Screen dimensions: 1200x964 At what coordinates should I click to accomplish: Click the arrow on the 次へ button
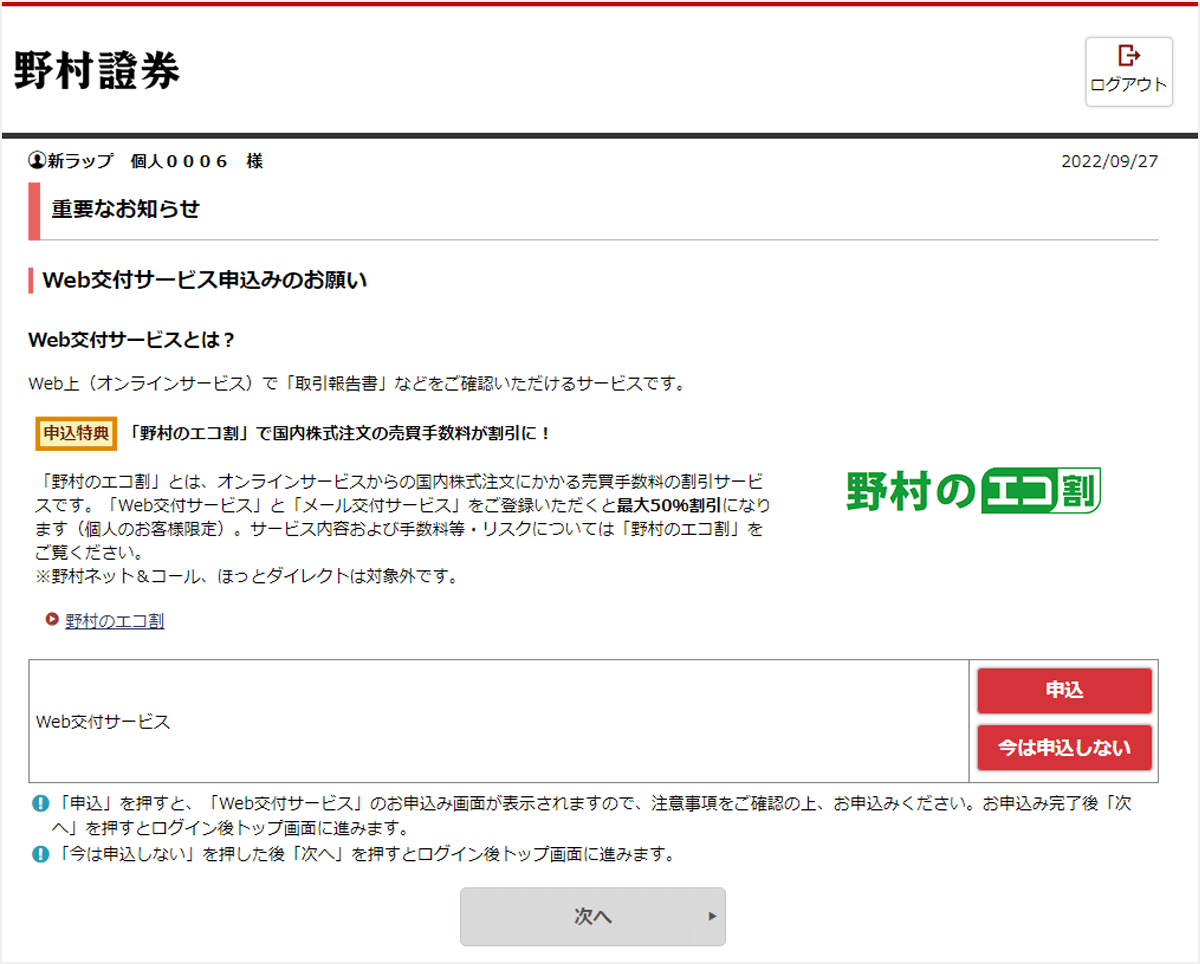(x=713, y=916)
